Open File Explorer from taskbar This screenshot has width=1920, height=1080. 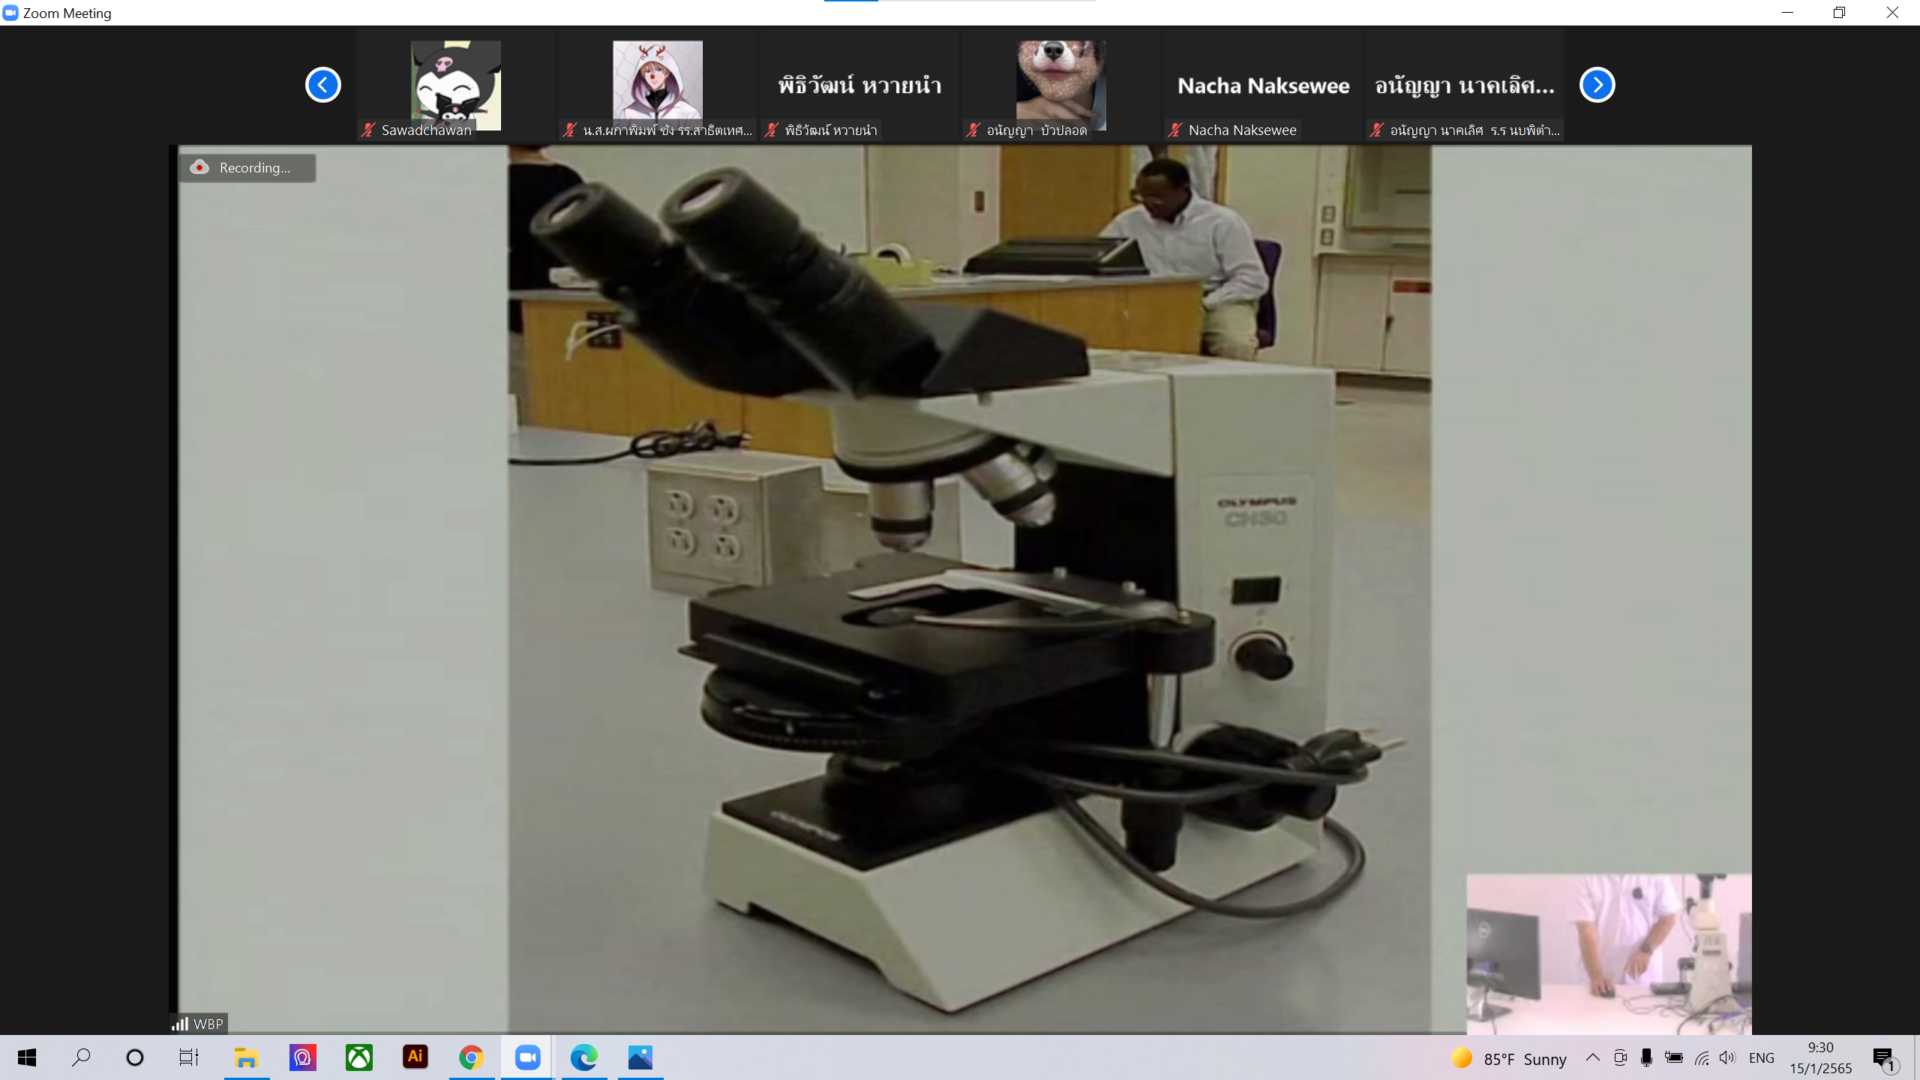point(246,1057)
